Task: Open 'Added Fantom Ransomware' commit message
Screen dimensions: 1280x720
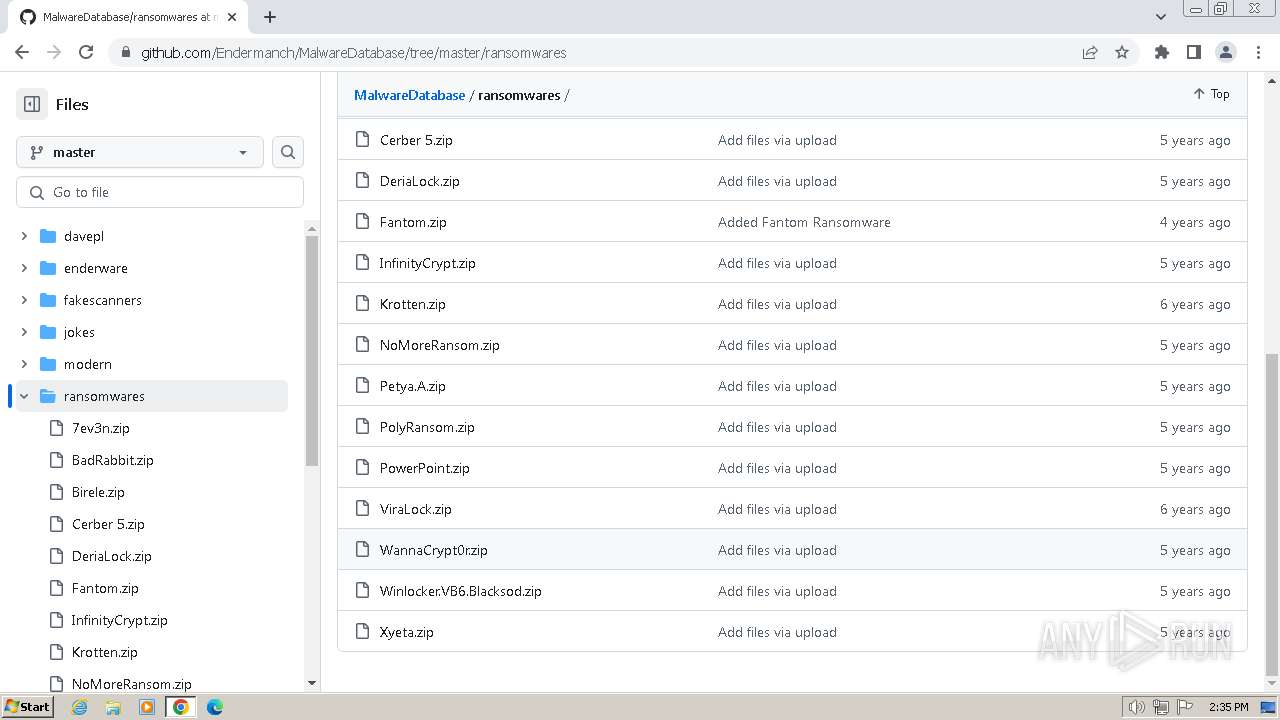Action: click(804, 222)
